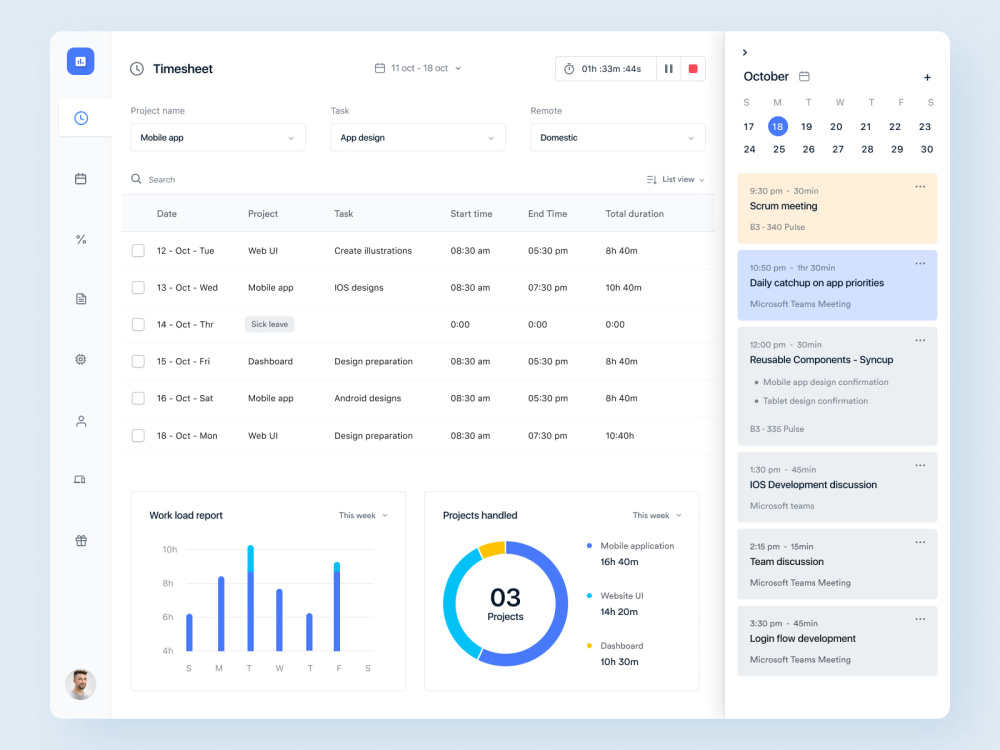The image size is (1000, 750).
Task: Tick the 12 - Oct - Tue checkbox
Action: (138, 251)
